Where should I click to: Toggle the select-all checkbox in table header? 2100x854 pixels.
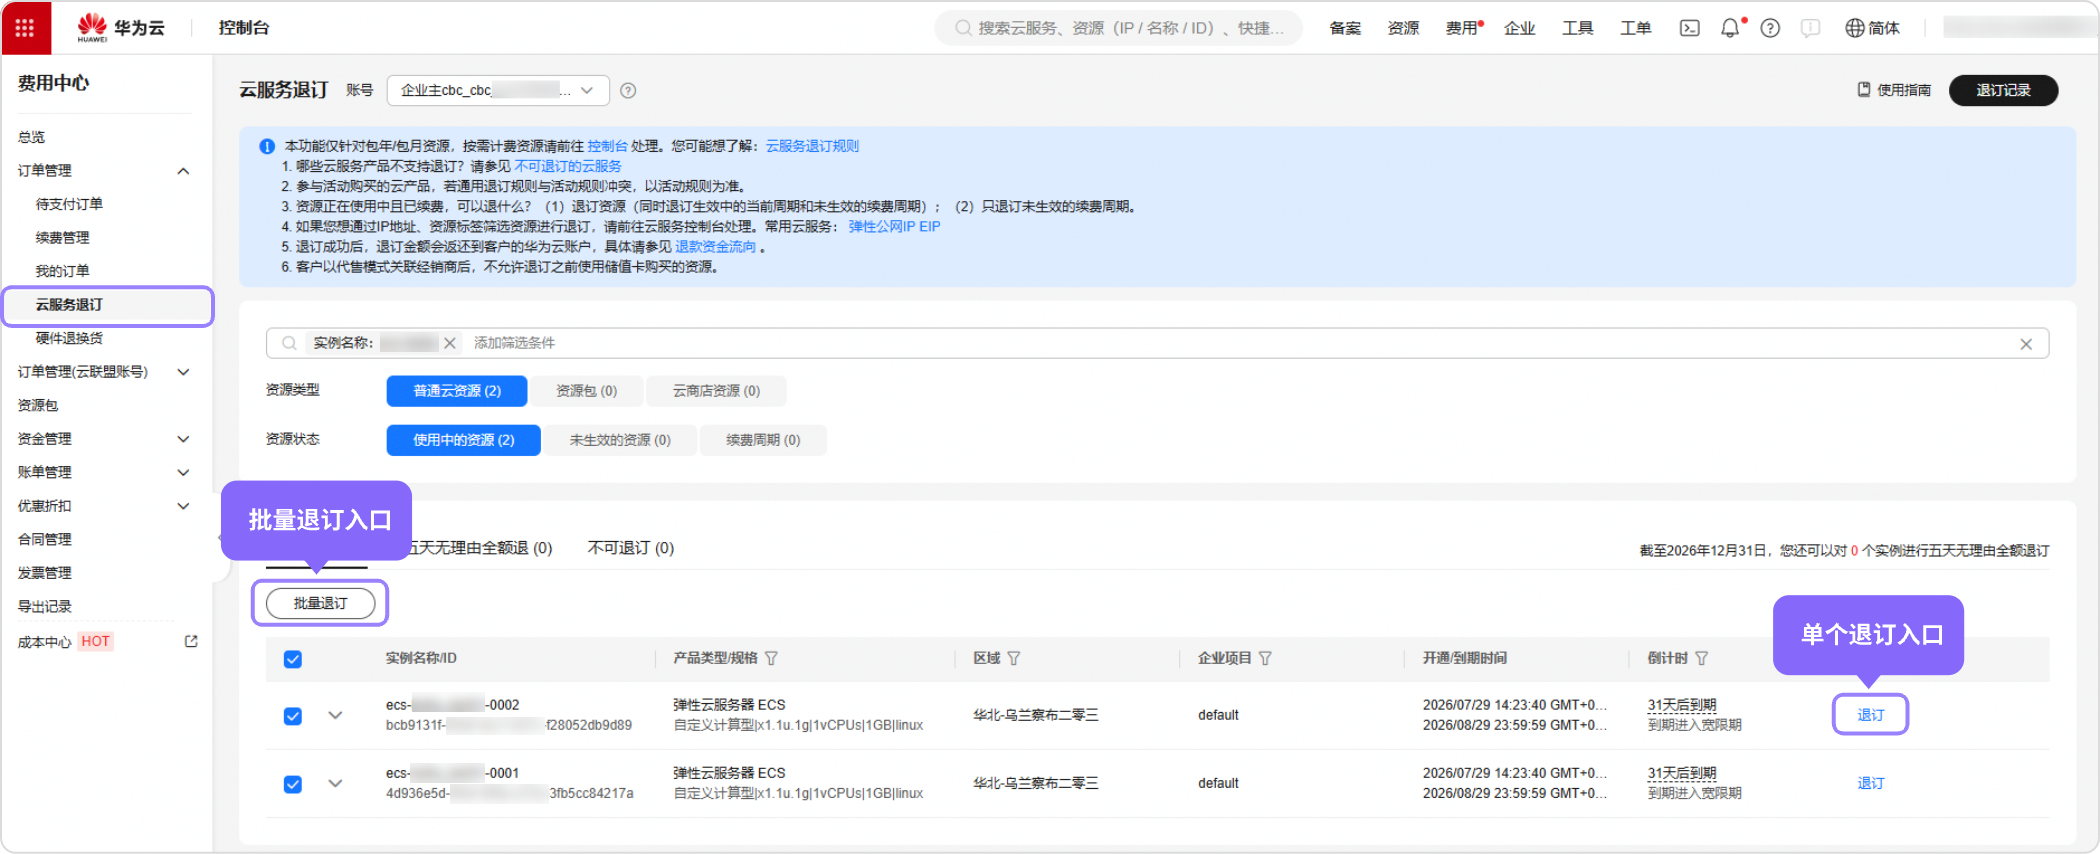[293, 659]
